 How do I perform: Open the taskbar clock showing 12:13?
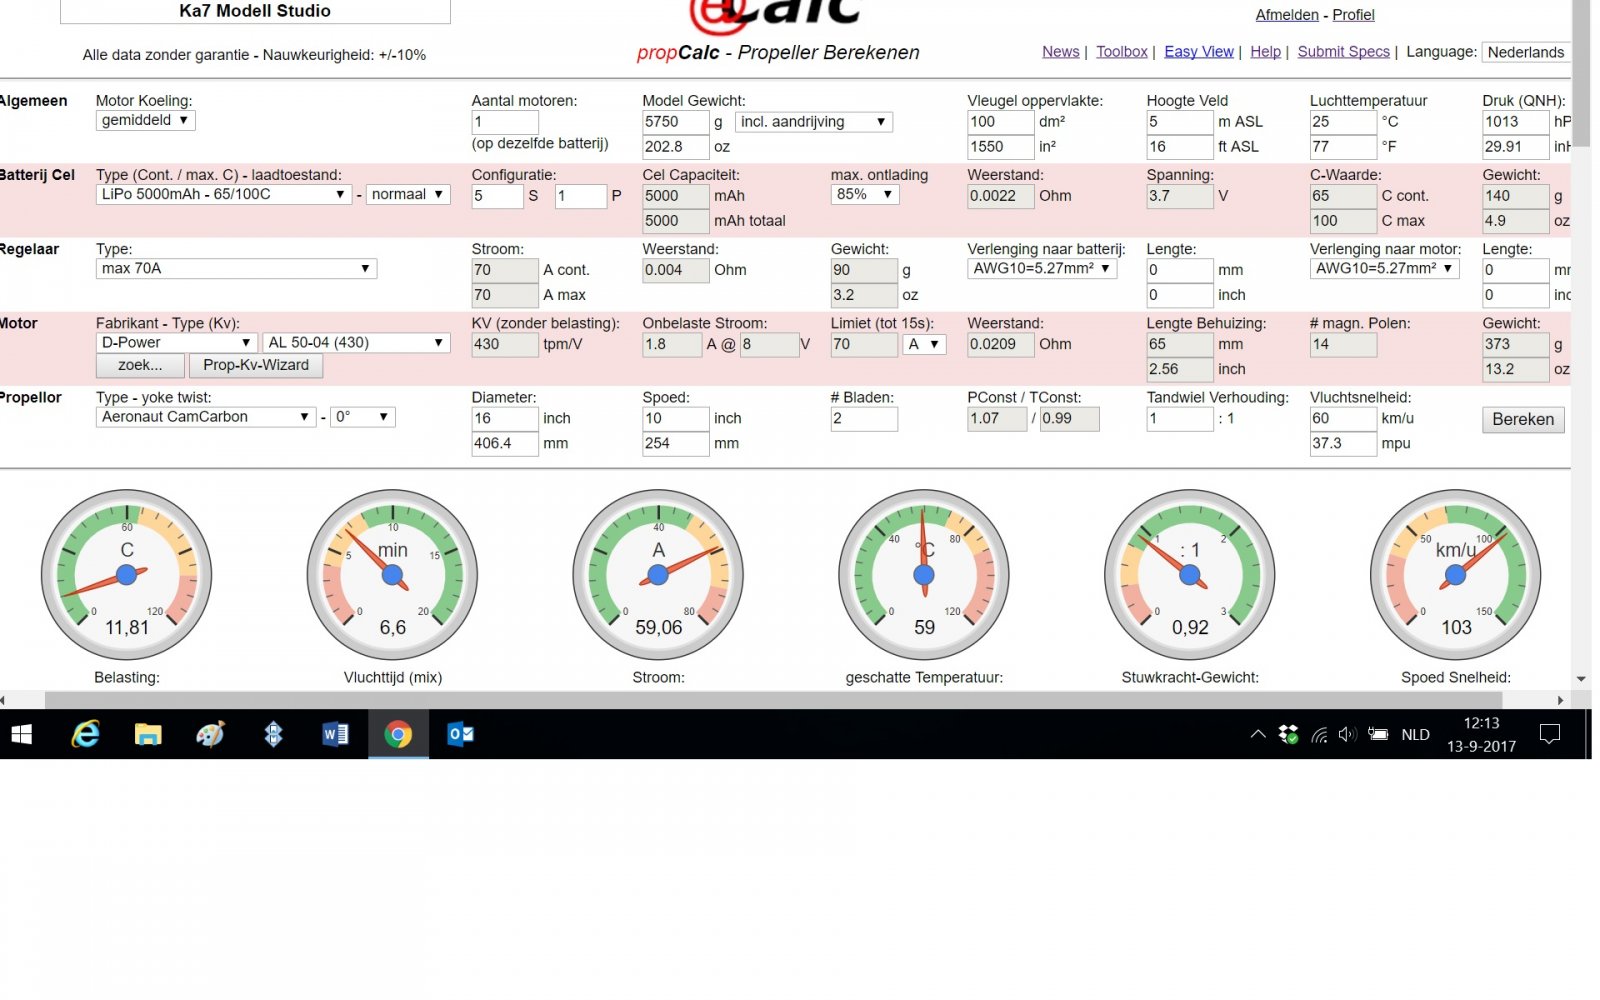1481,735
